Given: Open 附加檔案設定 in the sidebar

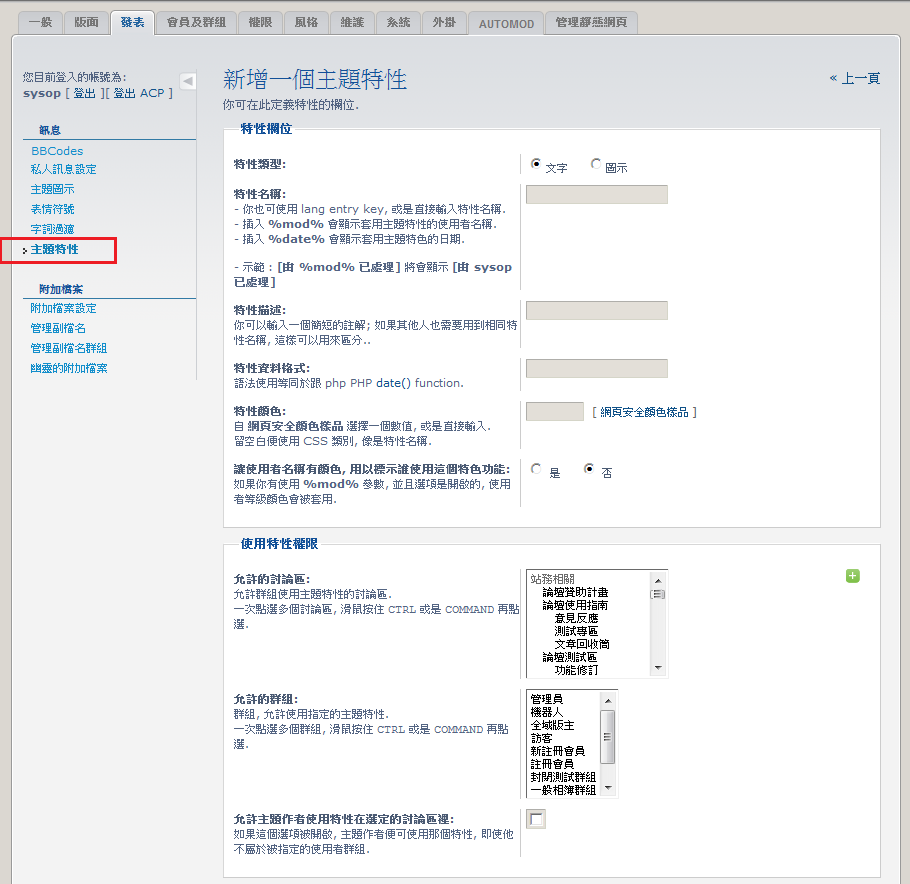Looking at the screenshot, I should [x=63, y=308].
